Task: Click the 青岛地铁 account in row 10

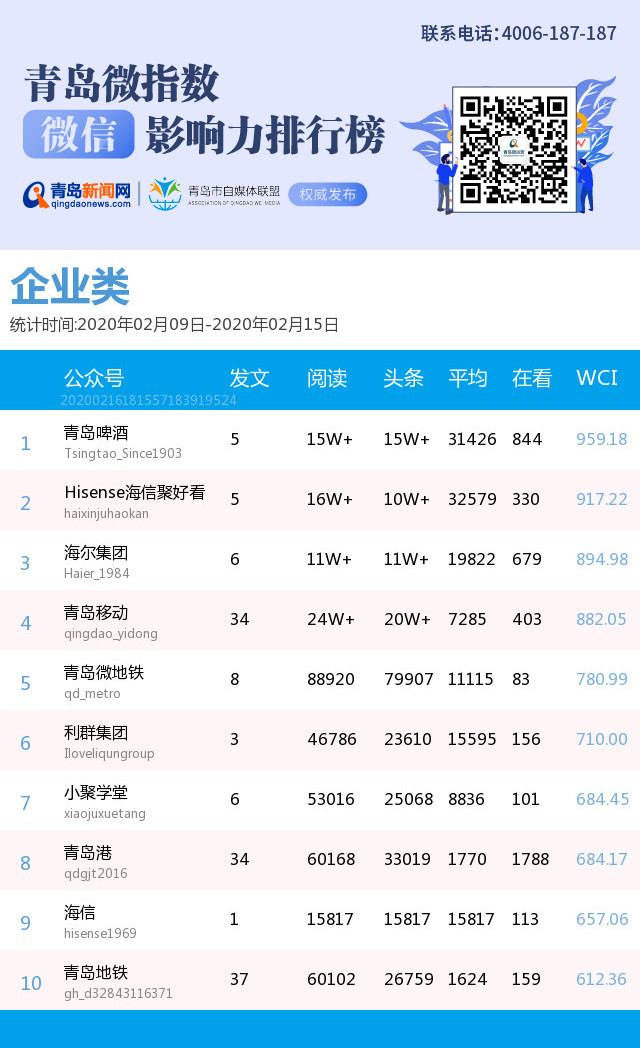Action: coord(96,973)
